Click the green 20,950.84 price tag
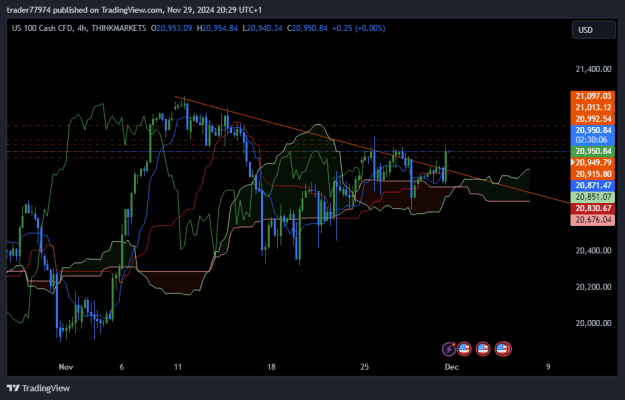Image resolution: width=625 pixels, height=400 pixels. [x=593, y=151]
